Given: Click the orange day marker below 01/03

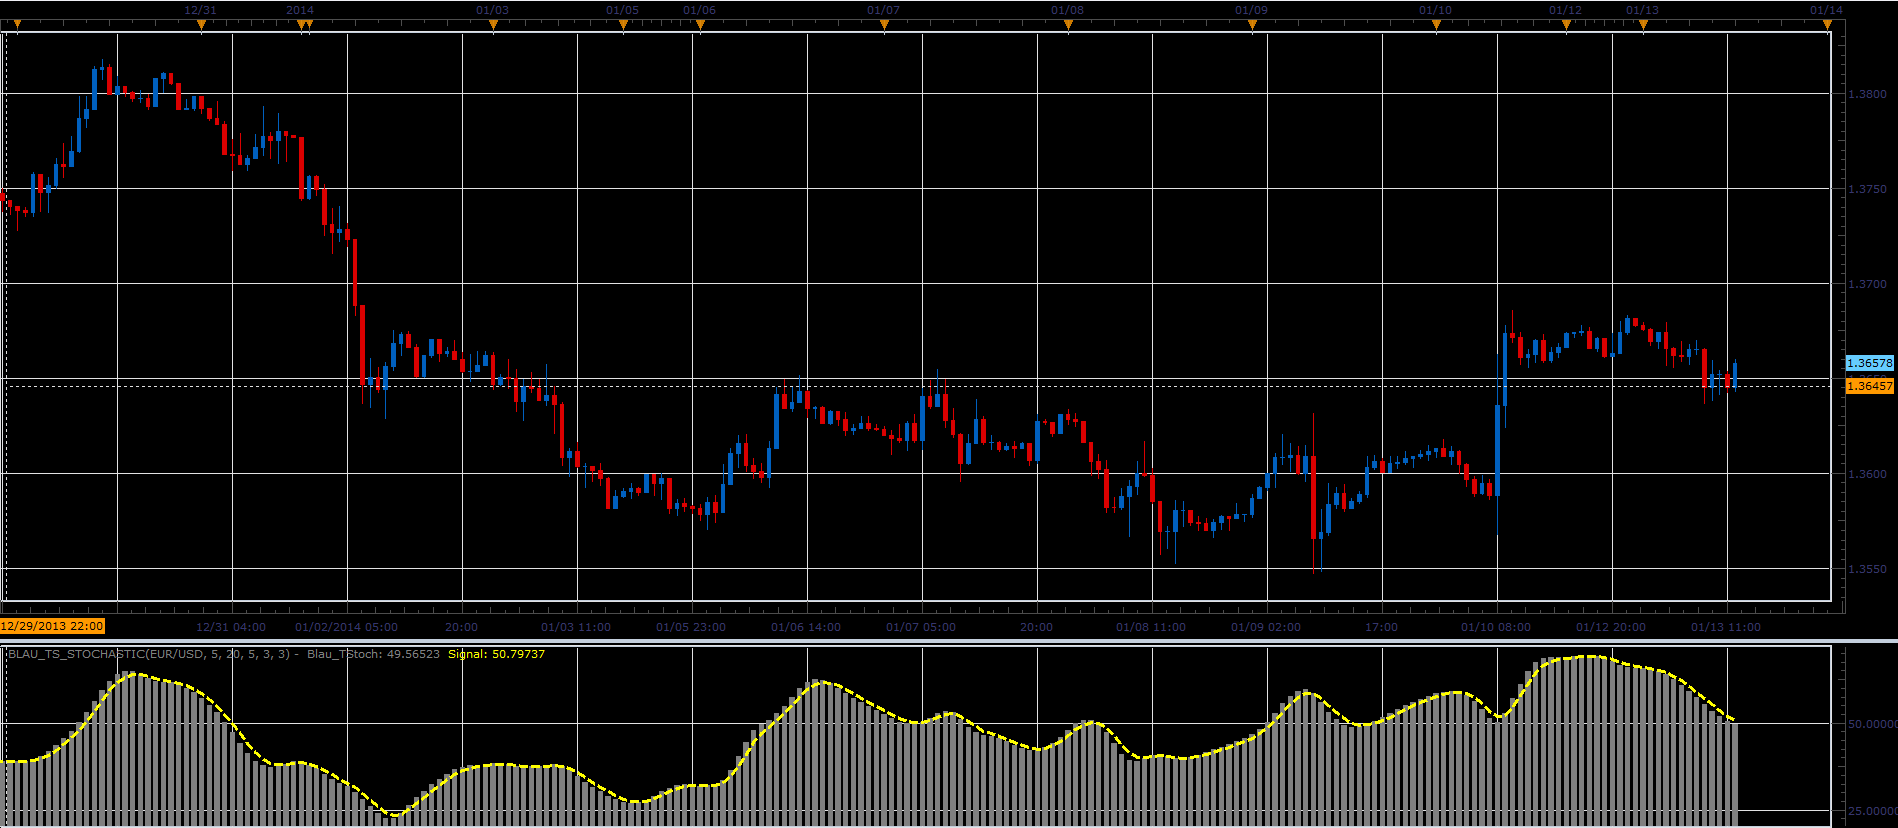Looking at the screenshot, I should tap(493, 24).
